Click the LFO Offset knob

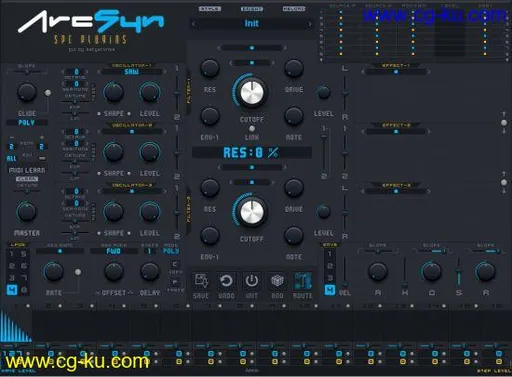pyautogui.click(x=114, y=272)
